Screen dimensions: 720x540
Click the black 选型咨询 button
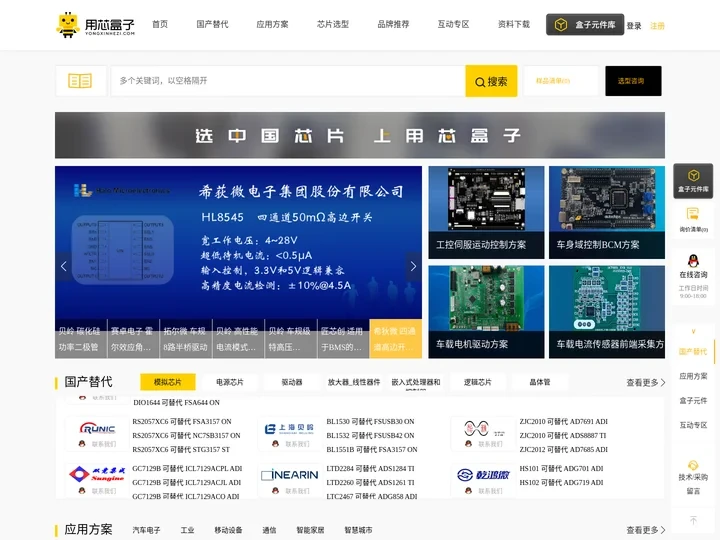(x=633, y=81)
